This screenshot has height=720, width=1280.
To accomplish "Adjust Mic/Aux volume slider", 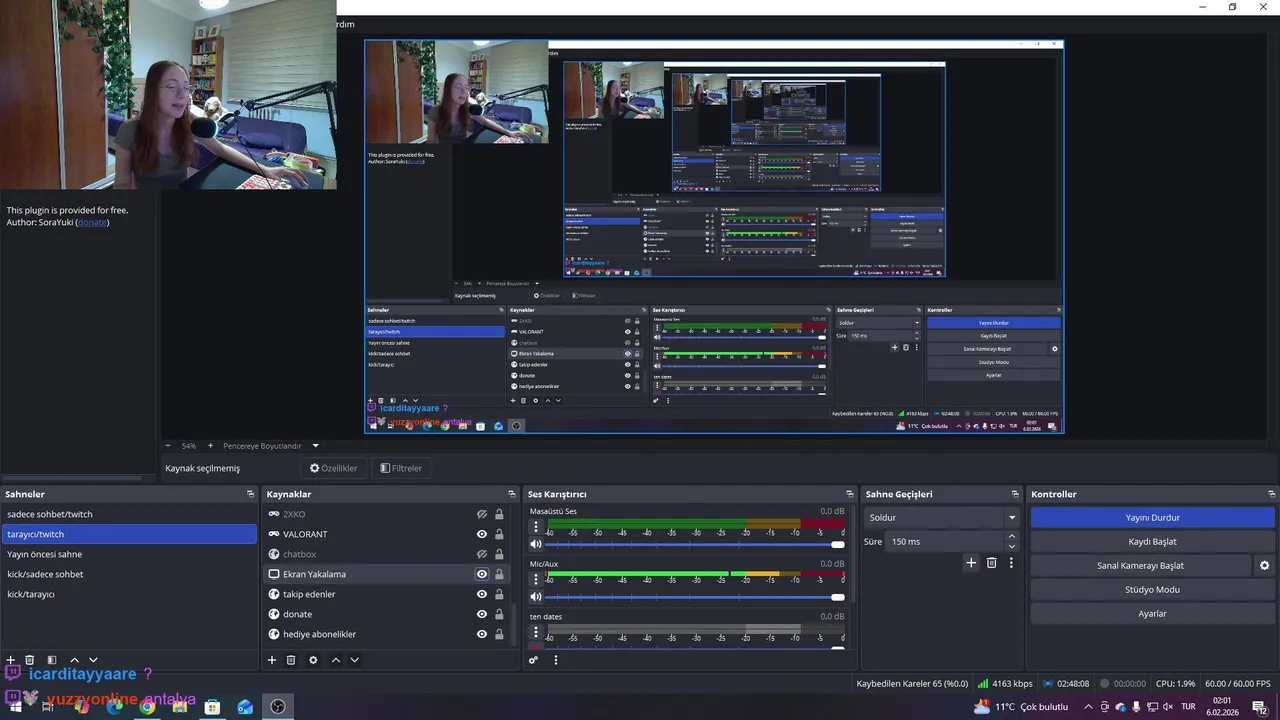I will [696, 597].
